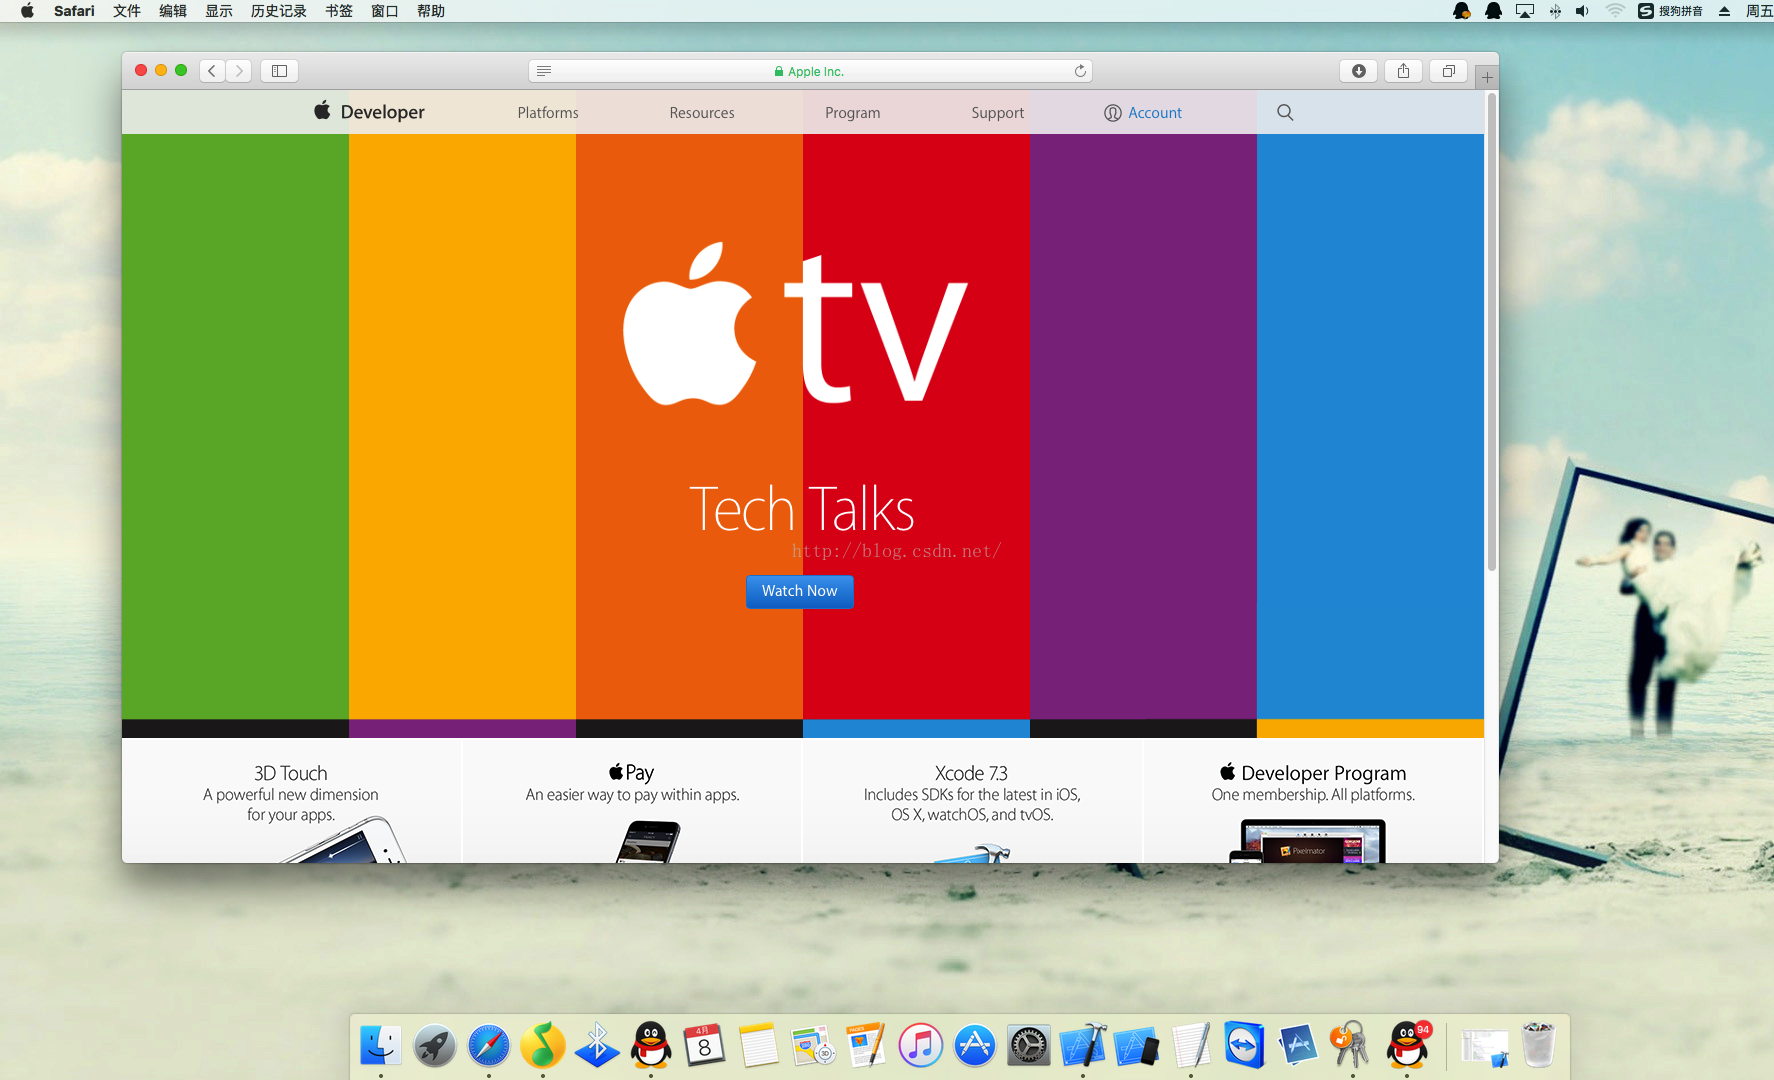Open Launchpad from the Dock

435,1046
